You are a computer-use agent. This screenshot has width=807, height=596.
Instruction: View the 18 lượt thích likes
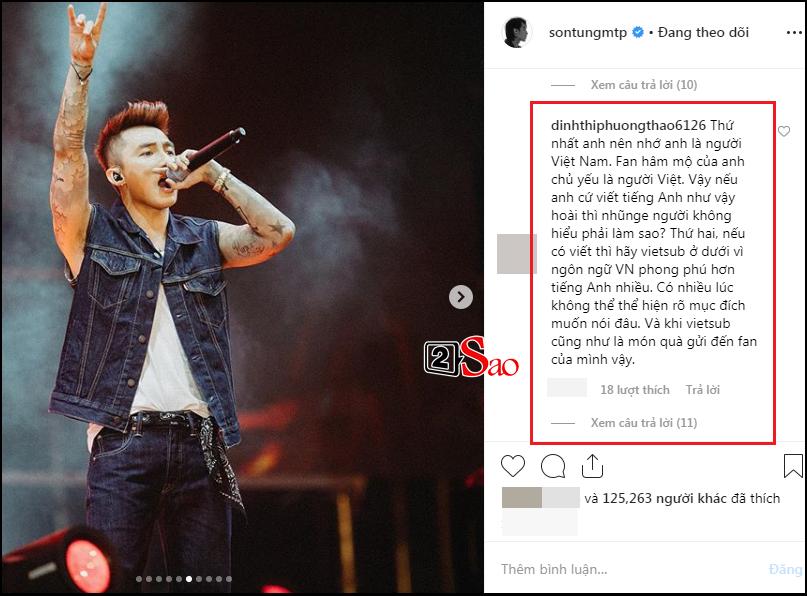point(635,390)
